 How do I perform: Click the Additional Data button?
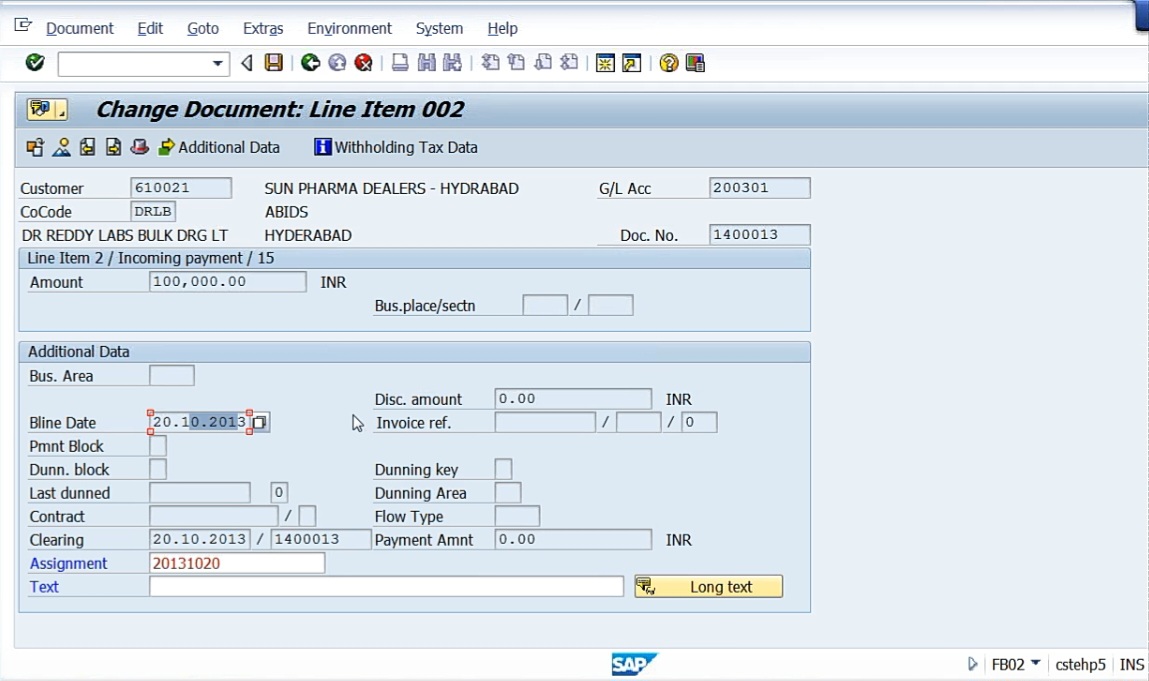coord(219,147)
